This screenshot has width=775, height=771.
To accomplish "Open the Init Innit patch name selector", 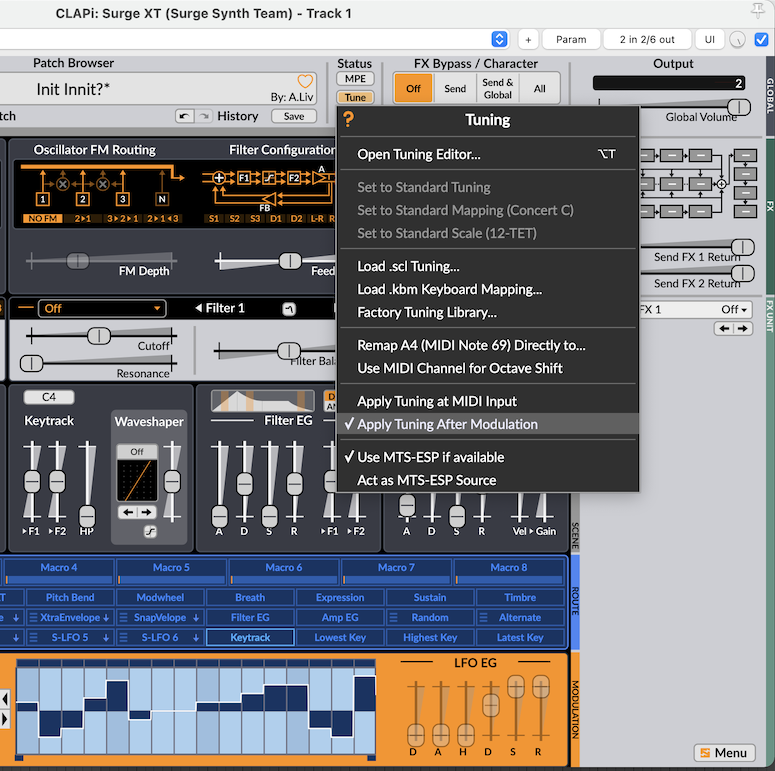I will tap(158, 89).
